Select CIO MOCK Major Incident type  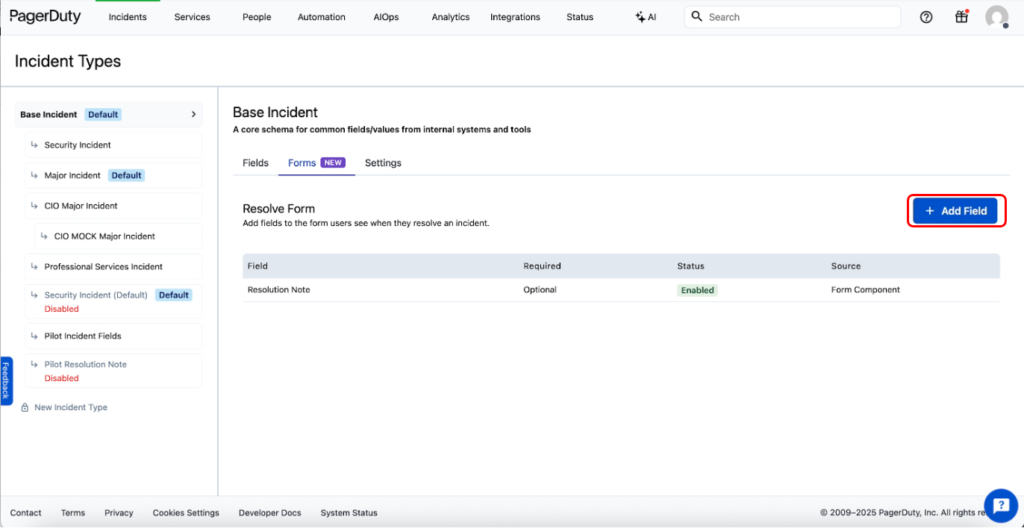tap(104, 237)
